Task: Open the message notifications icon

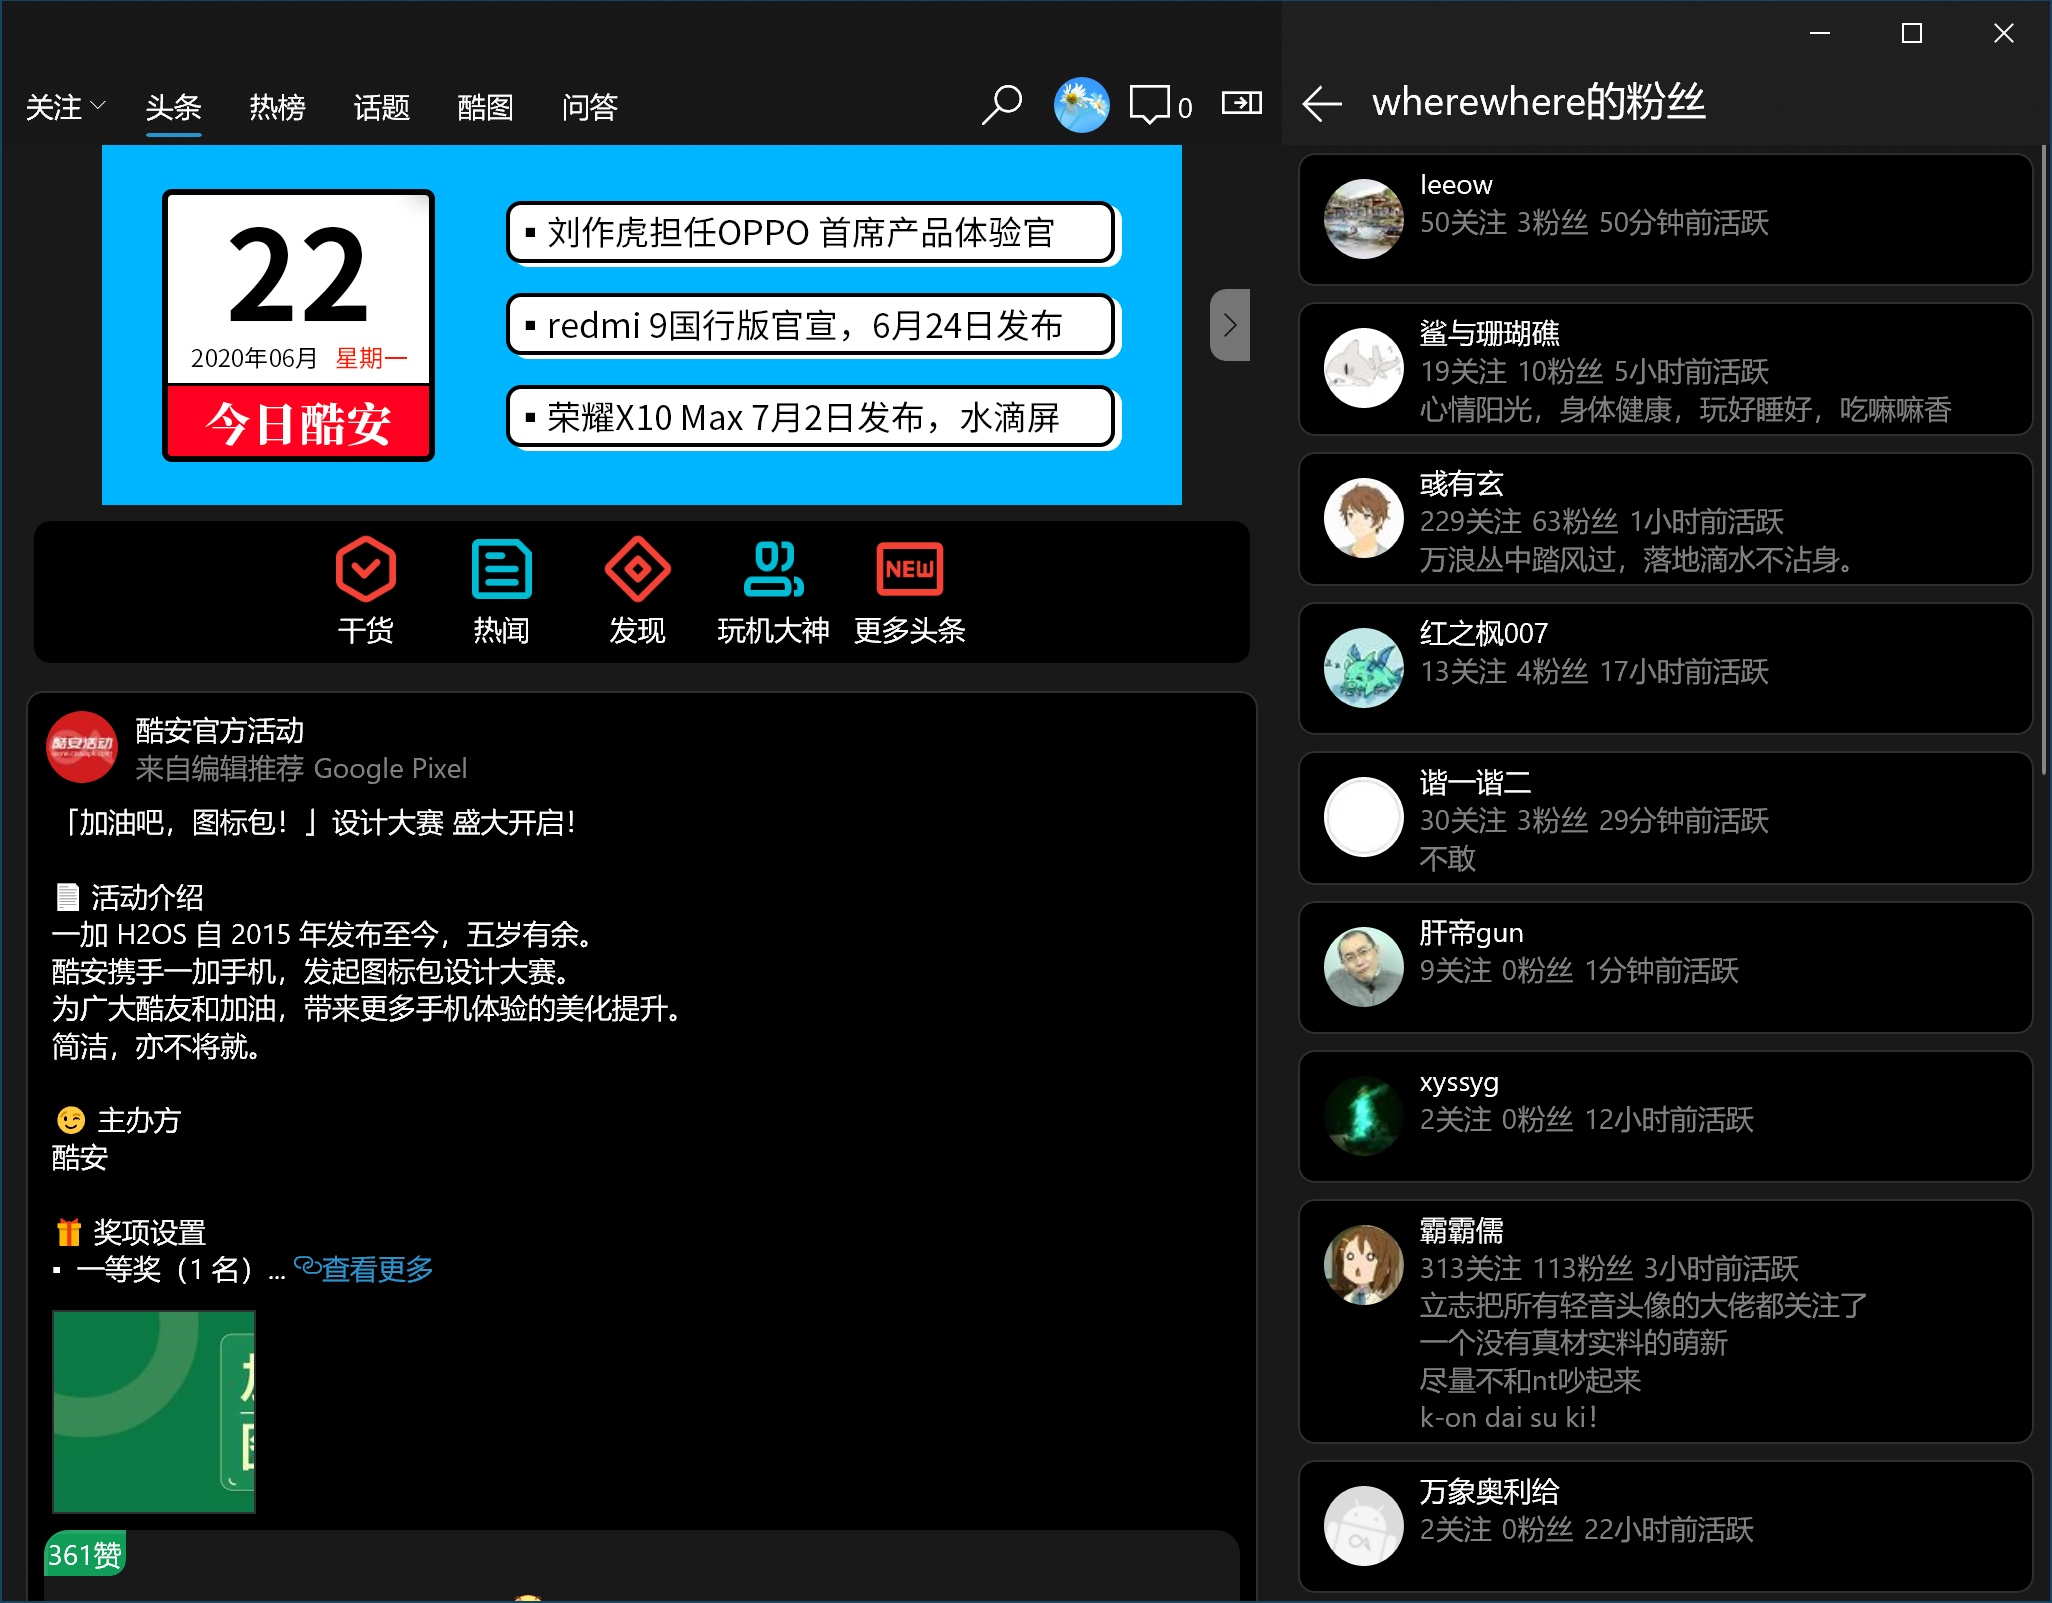Action: pos(1150,105)
